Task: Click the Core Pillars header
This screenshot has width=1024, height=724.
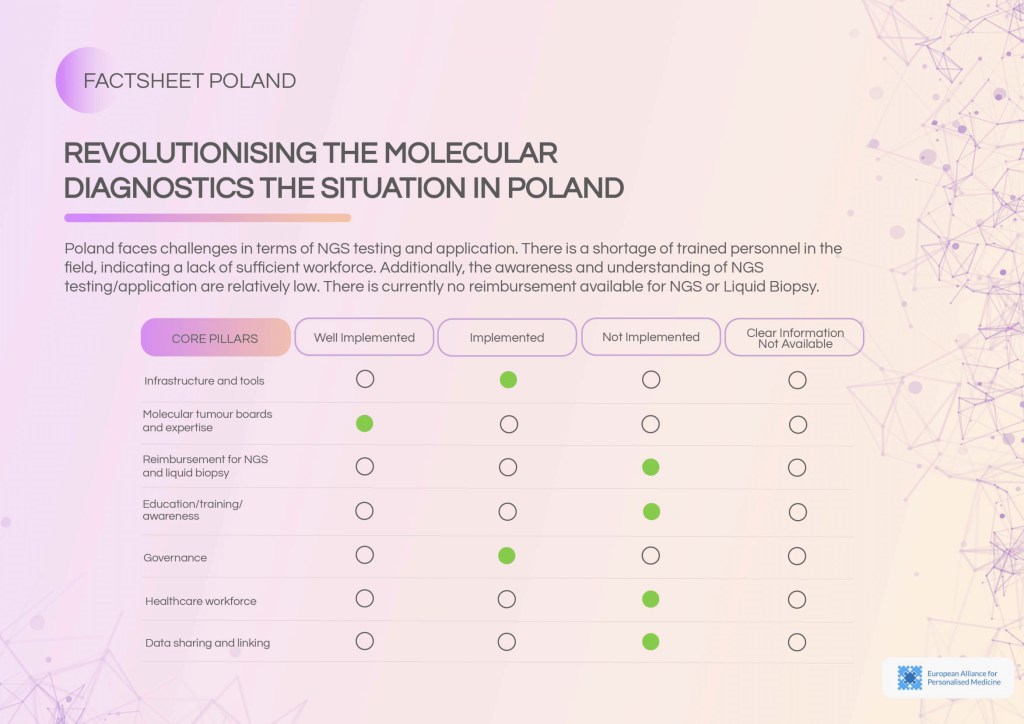Action: [215, 338]
